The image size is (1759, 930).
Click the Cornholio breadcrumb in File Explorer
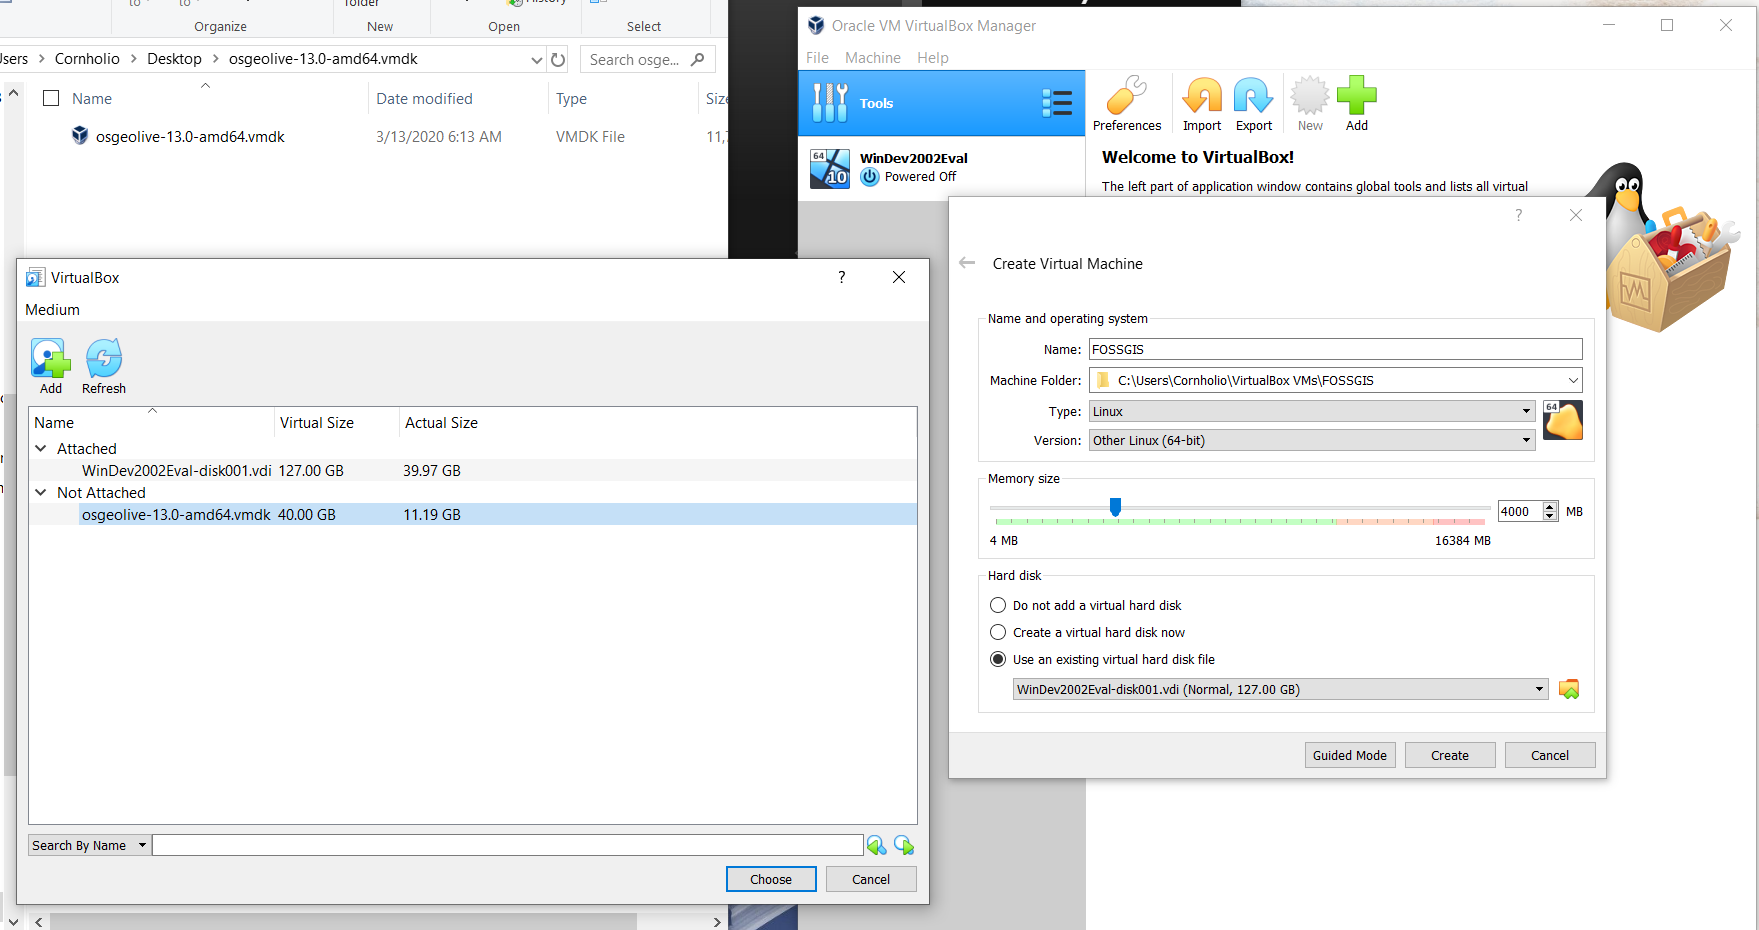[87, 59]
